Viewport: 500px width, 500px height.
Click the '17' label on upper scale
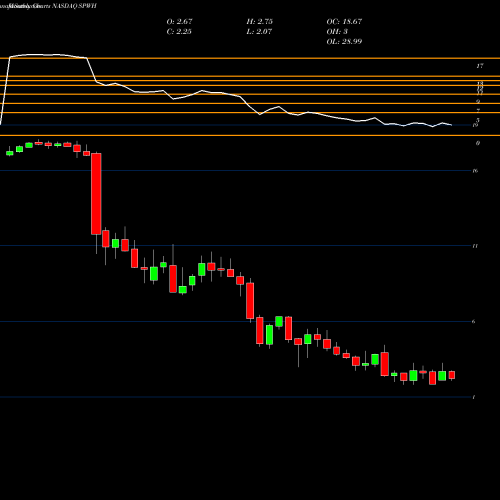point(480,66)
